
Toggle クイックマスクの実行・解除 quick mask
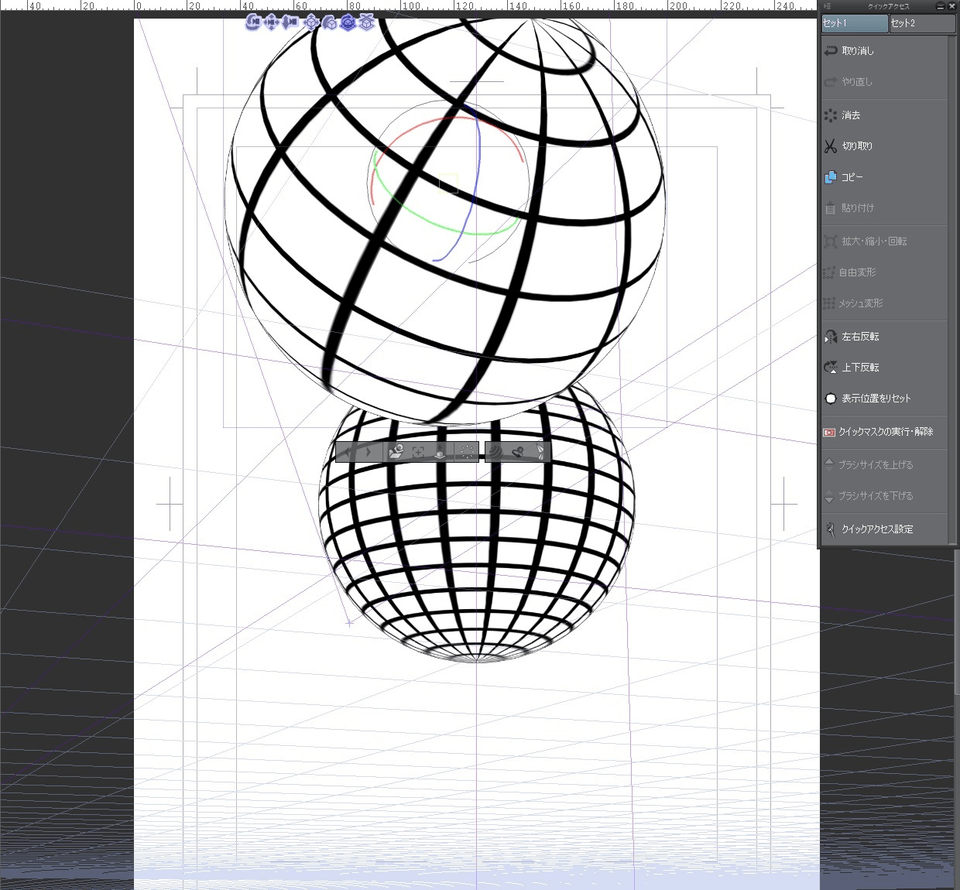pos(885,432)
